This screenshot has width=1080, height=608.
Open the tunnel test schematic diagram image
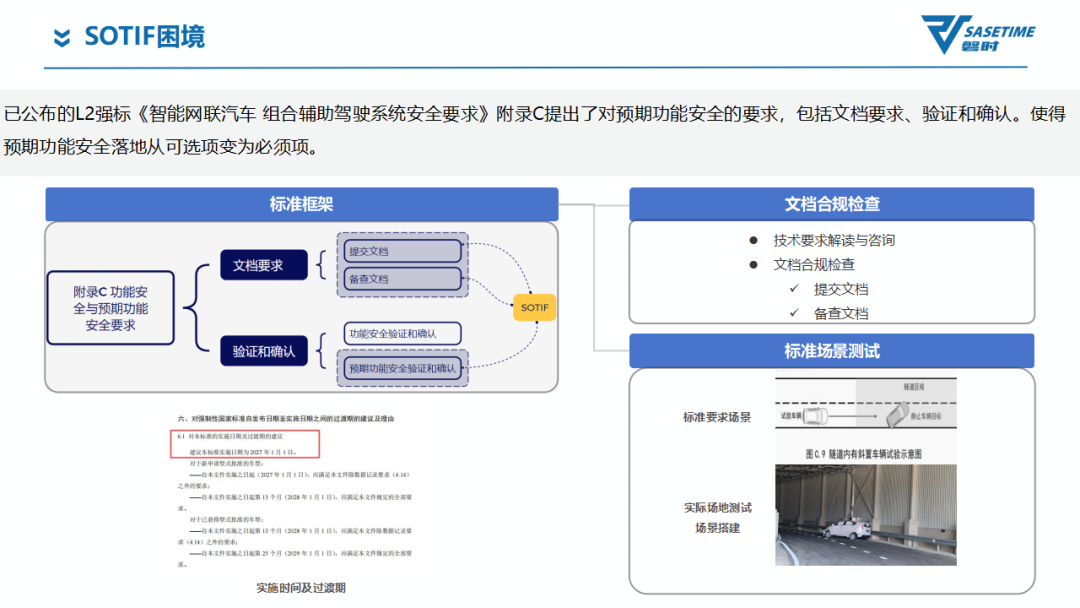866,403
